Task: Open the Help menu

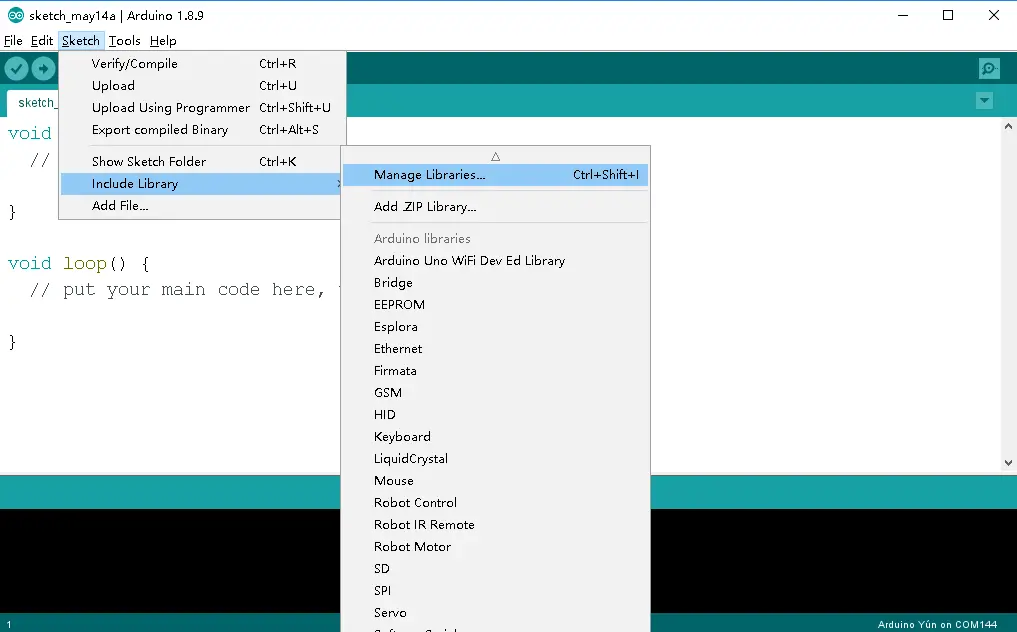Action: pos(163,41)
